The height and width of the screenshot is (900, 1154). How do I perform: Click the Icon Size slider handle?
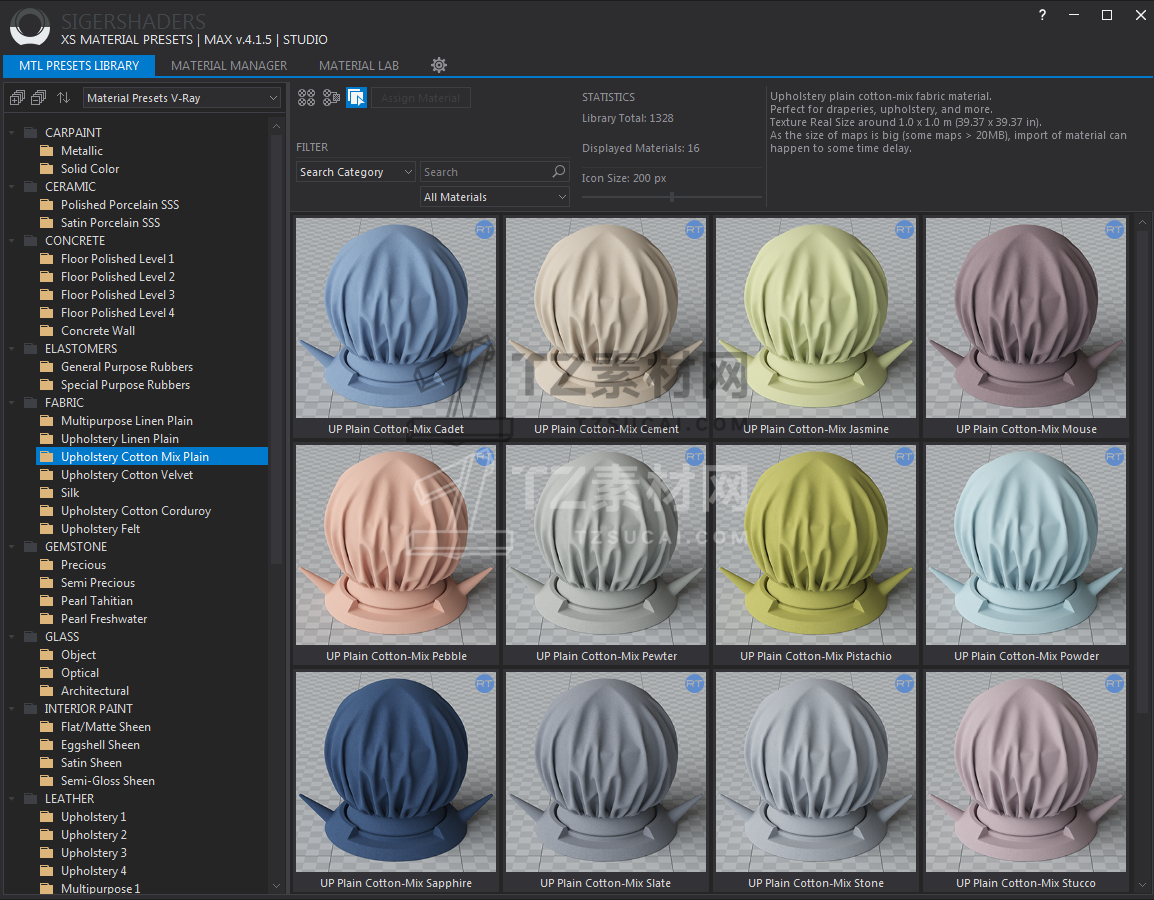click(x=671, y=197)
